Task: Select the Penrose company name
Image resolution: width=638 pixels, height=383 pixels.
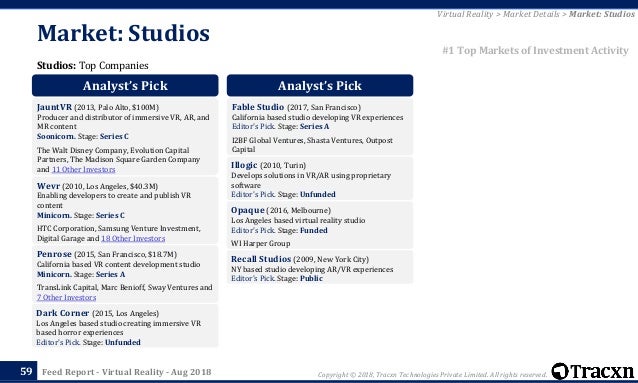Action: [54, 254]
